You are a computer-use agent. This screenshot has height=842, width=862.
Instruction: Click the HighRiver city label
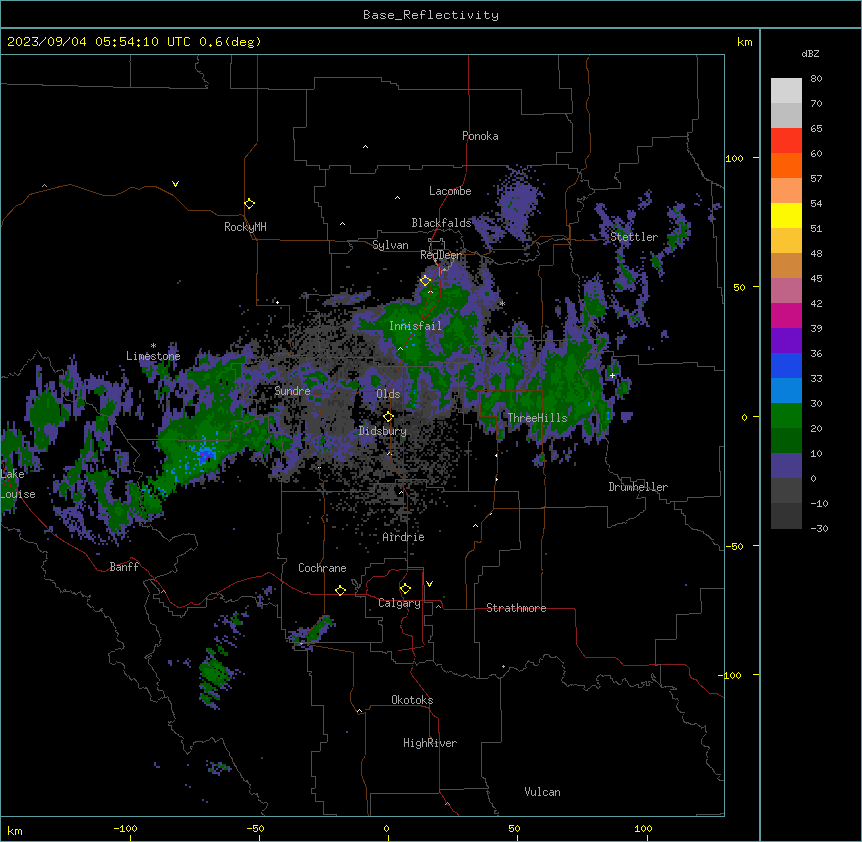pos(429,743)
